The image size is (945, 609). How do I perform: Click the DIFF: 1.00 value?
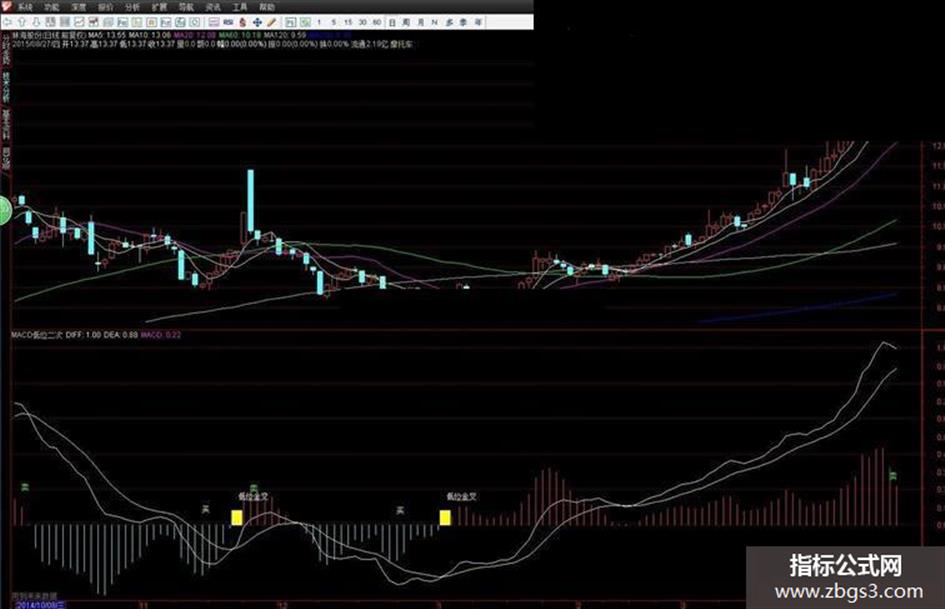click(83, 335)
